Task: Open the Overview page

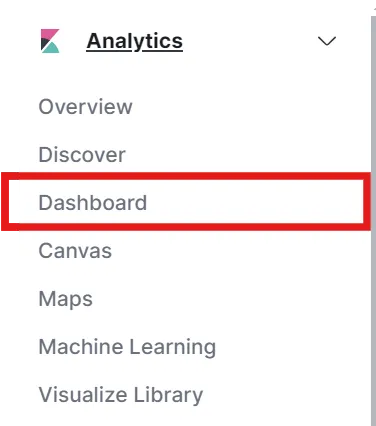Action: tap(86, 107)
